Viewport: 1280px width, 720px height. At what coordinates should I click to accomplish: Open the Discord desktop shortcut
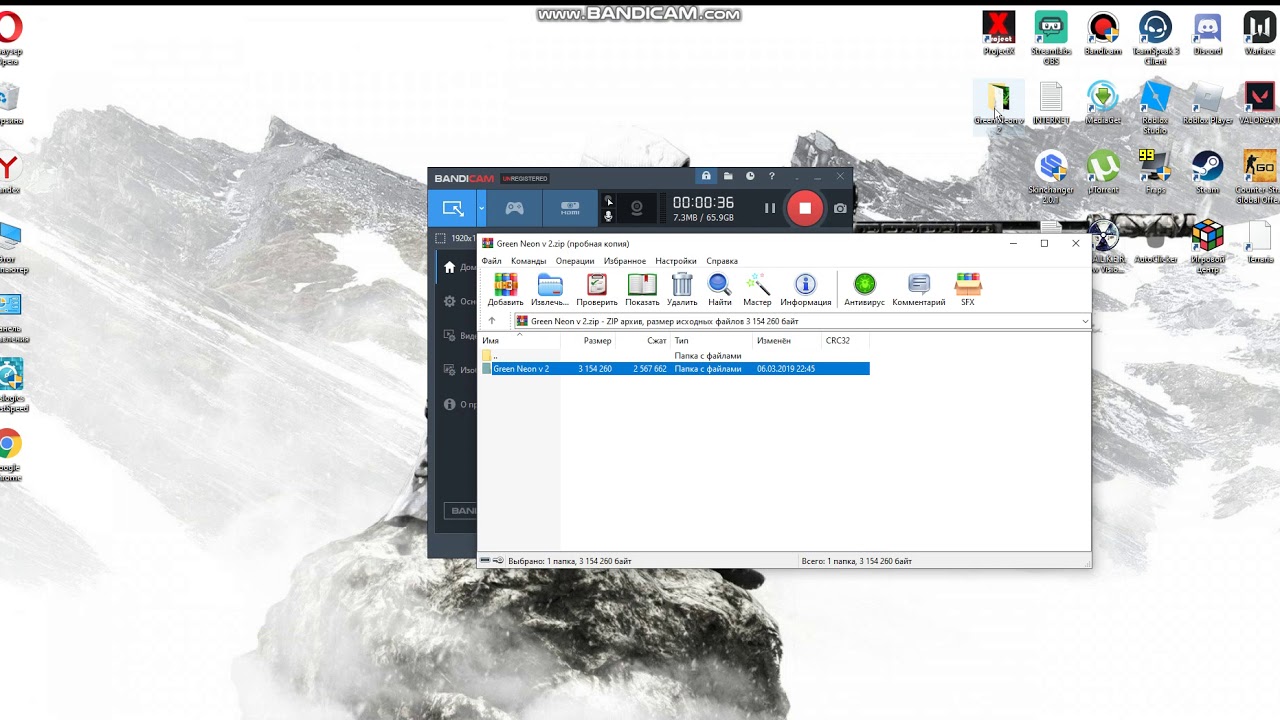(x=1207, y=33)
